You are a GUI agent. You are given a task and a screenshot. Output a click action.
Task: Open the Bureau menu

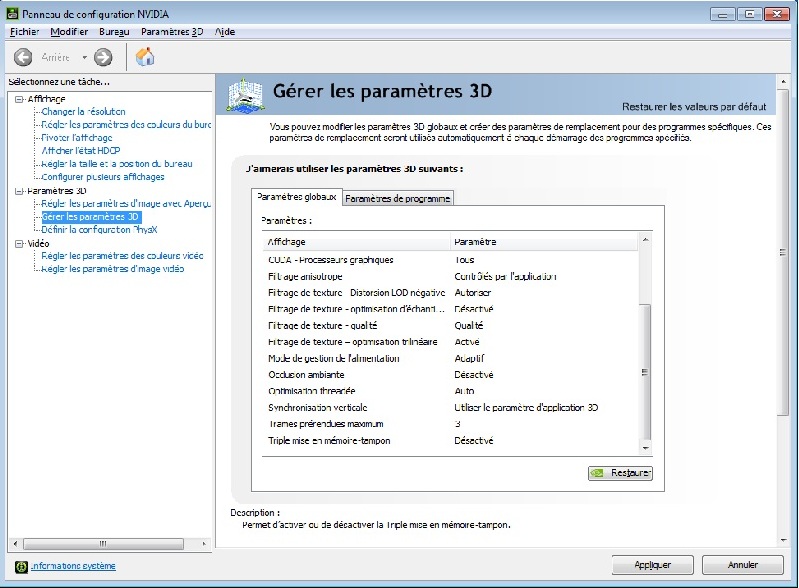pos(114,32)
